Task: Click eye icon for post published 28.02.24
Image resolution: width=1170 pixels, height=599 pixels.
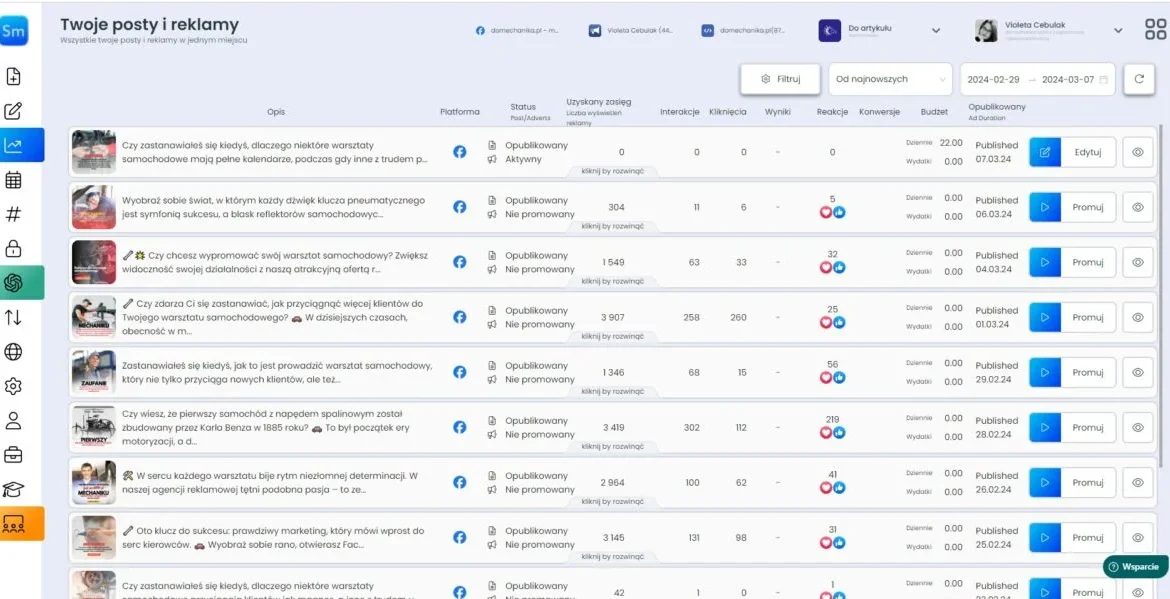Action: click(1137, 427)
